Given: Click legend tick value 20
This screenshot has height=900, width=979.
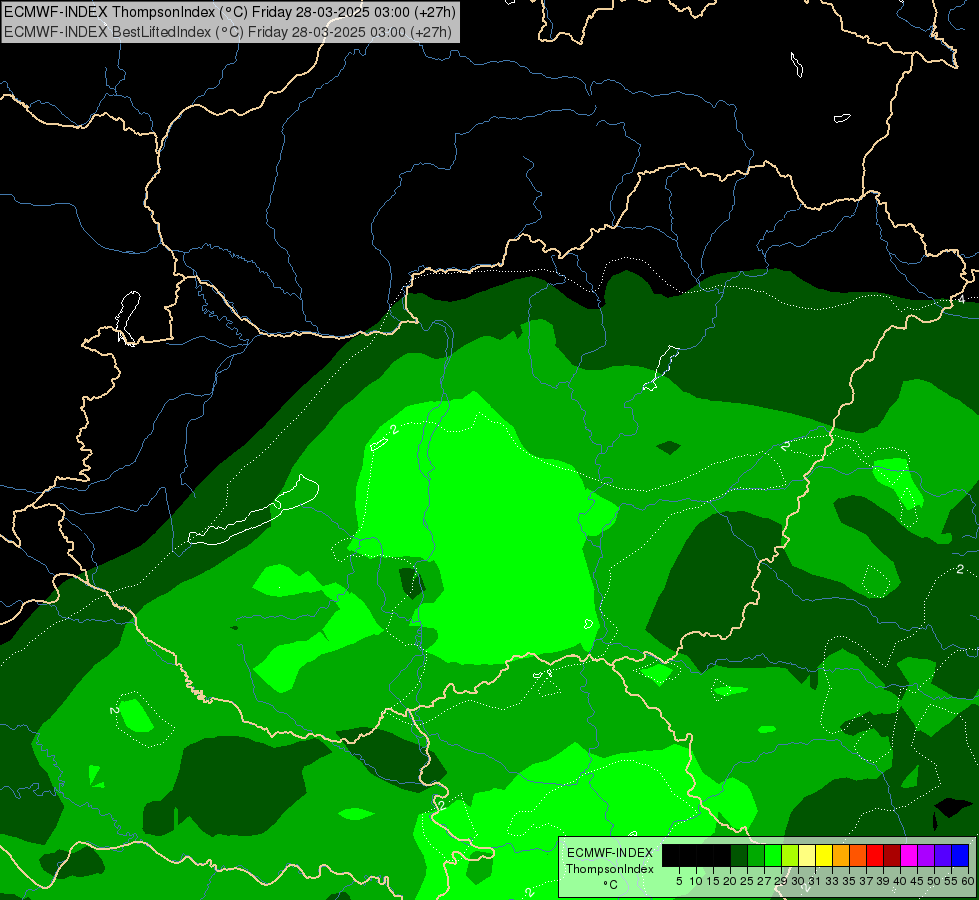Looking at the screenshot, I should tap(730, 881).
